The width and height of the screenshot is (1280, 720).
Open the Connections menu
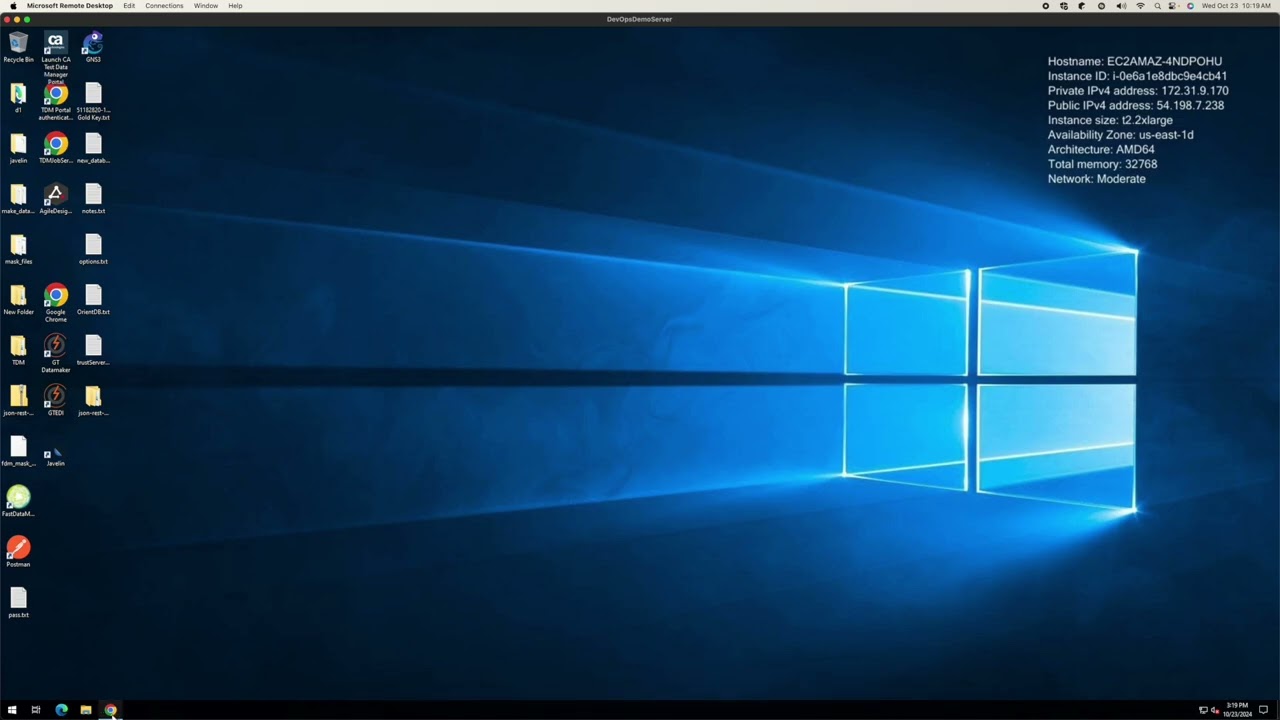164,6
